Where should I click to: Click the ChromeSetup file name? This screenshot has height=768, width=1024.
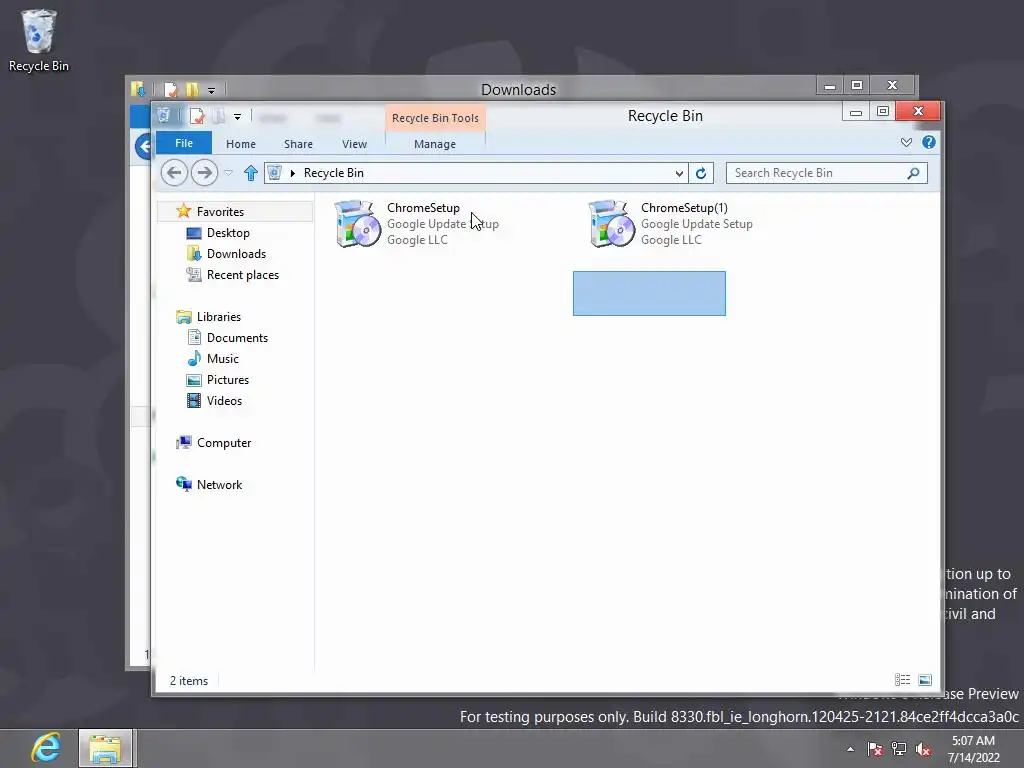click(423, 208)
